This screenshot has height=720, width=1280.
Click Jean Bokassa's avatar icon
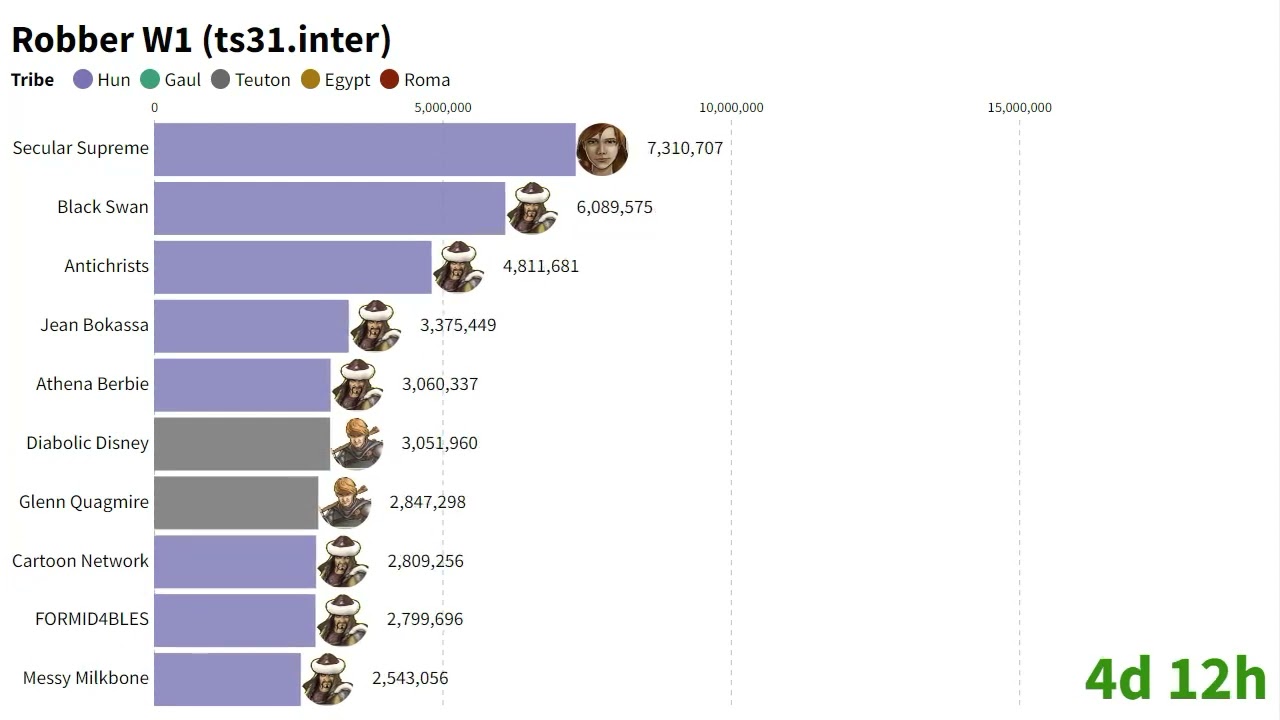(376, 325)
